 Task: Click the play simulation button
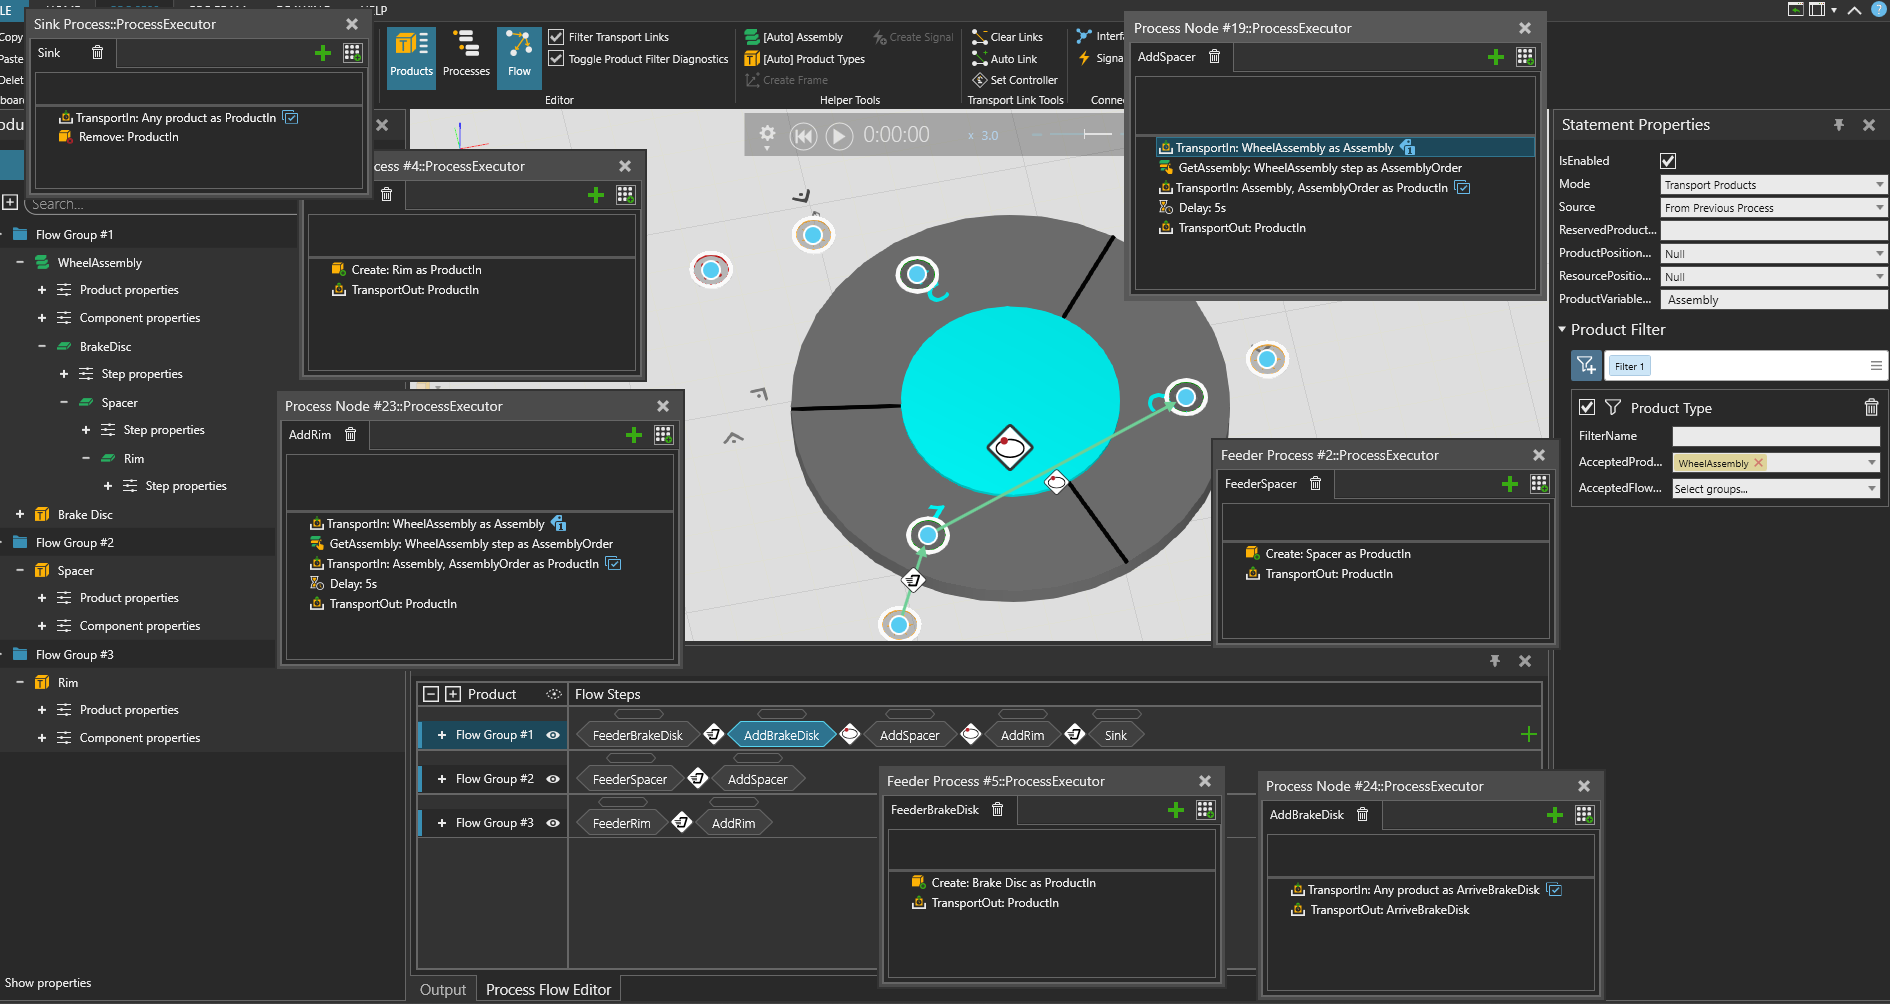[x=839, y=136]
